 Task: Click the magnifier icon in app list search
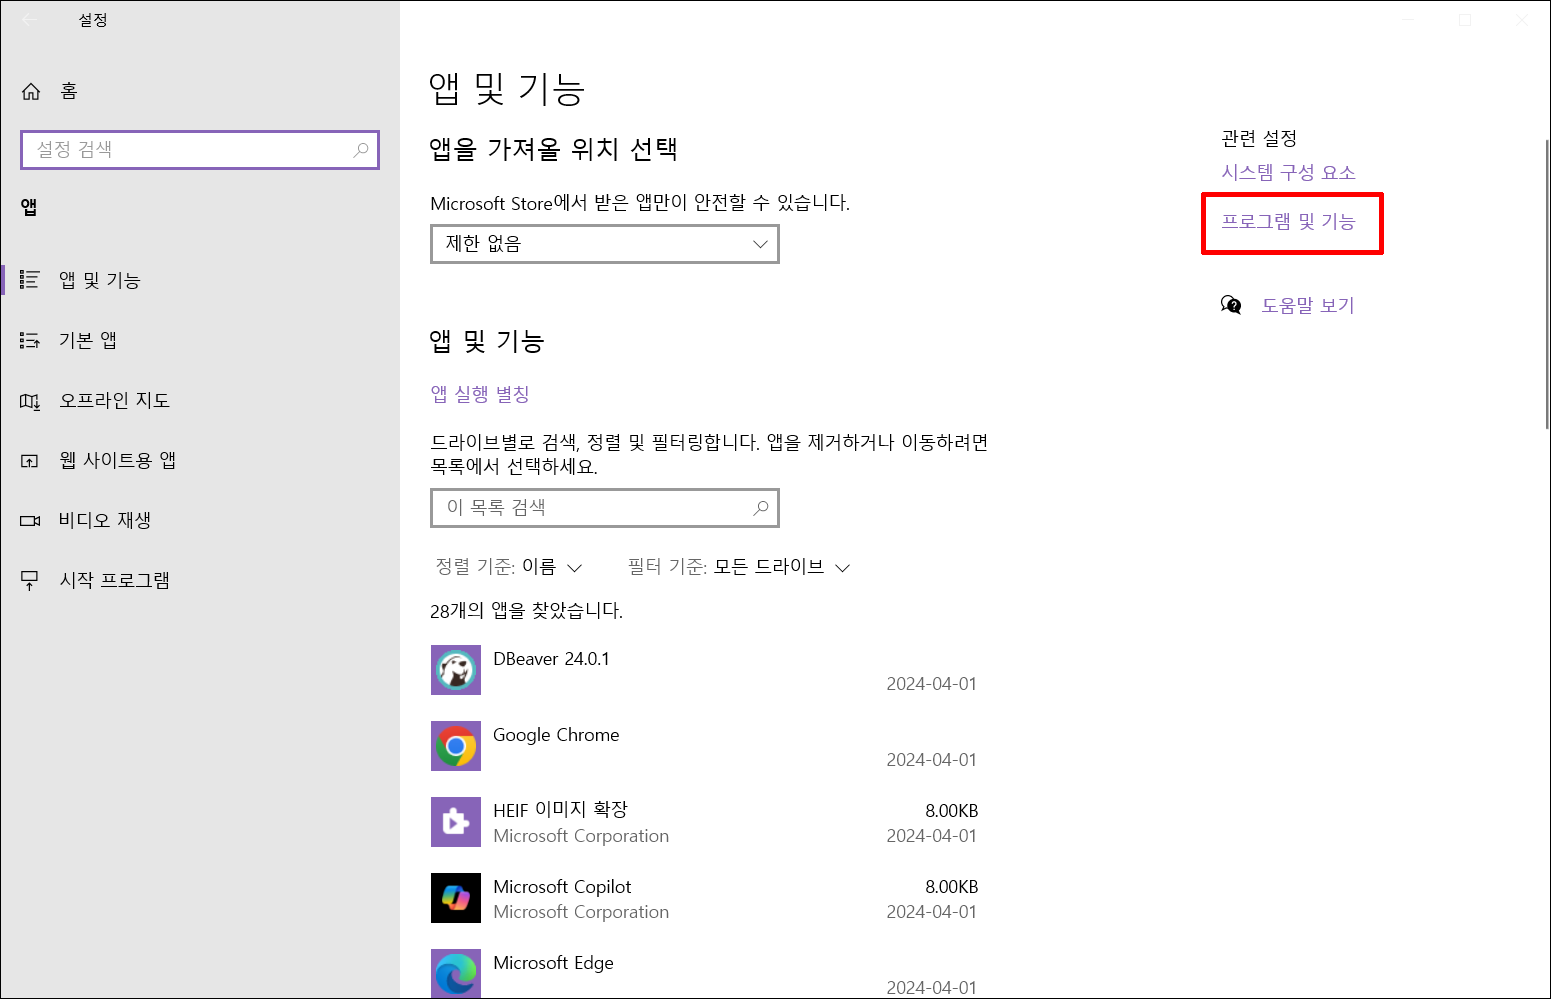(761, 508)
